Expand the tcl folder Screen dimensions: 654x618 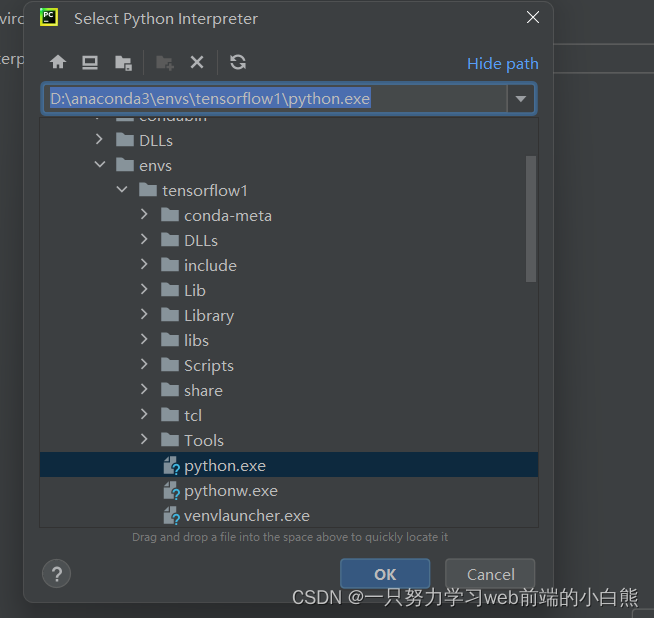tap(144, 415)
